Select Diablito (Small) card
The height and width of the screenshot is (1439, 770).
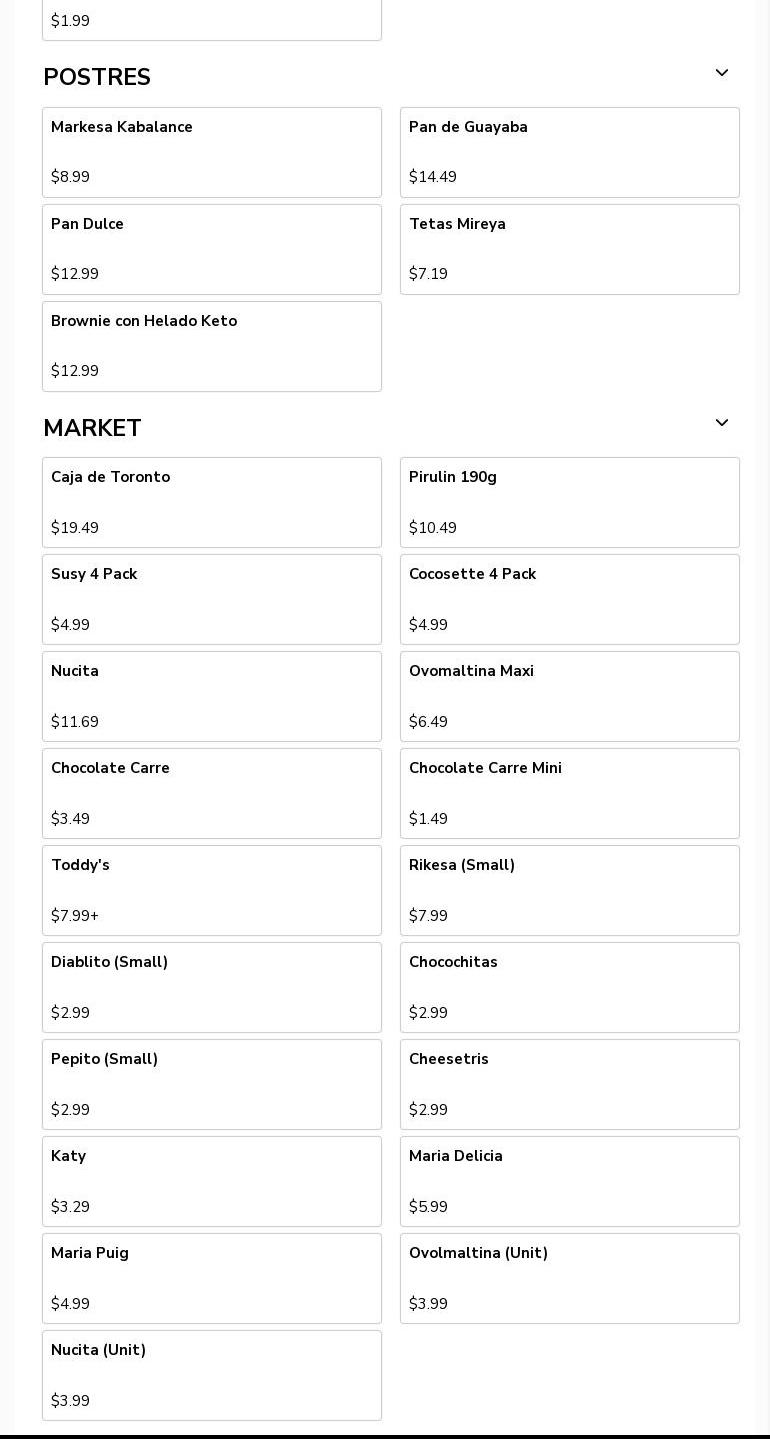[x=211, y=987]
